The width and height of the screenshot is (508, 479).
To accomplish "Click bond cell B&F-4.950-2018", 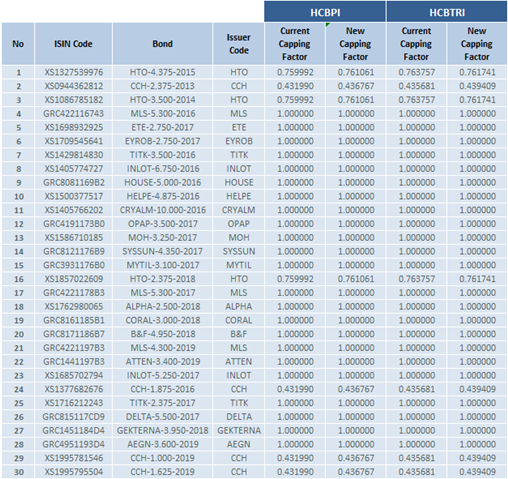I will click(162, 334).
